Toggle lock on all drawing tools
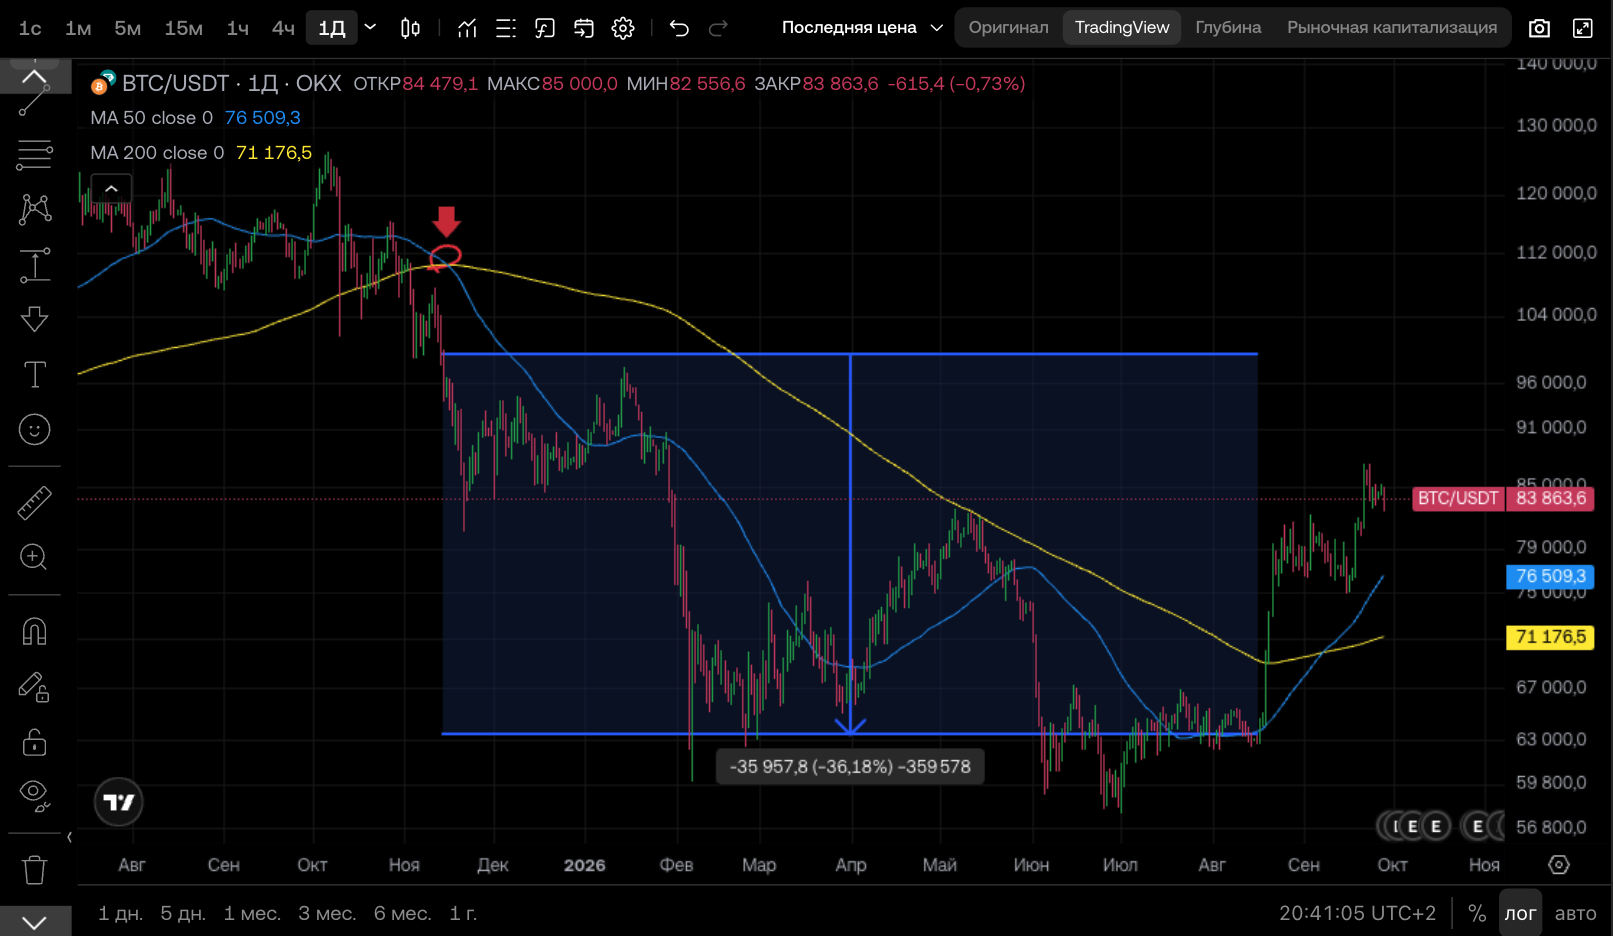 pos(34,742)
